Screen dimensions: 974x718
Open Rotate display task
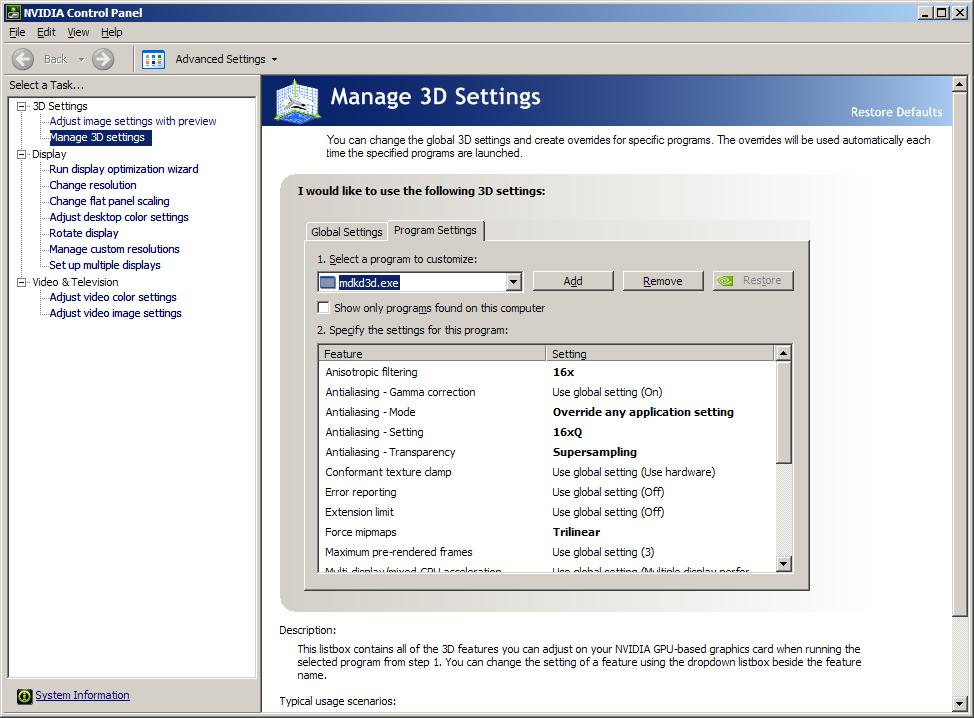[x=84, y=233]
